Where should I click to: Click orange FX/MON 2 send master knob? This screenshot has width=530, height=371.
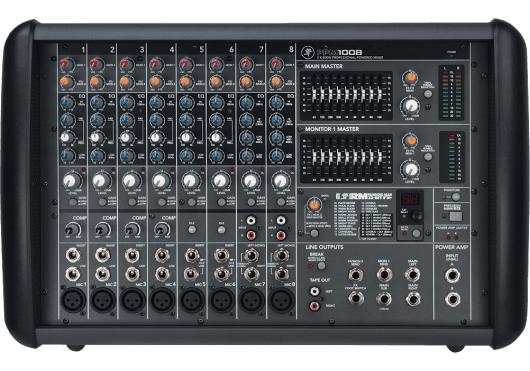tap(314, 205)
